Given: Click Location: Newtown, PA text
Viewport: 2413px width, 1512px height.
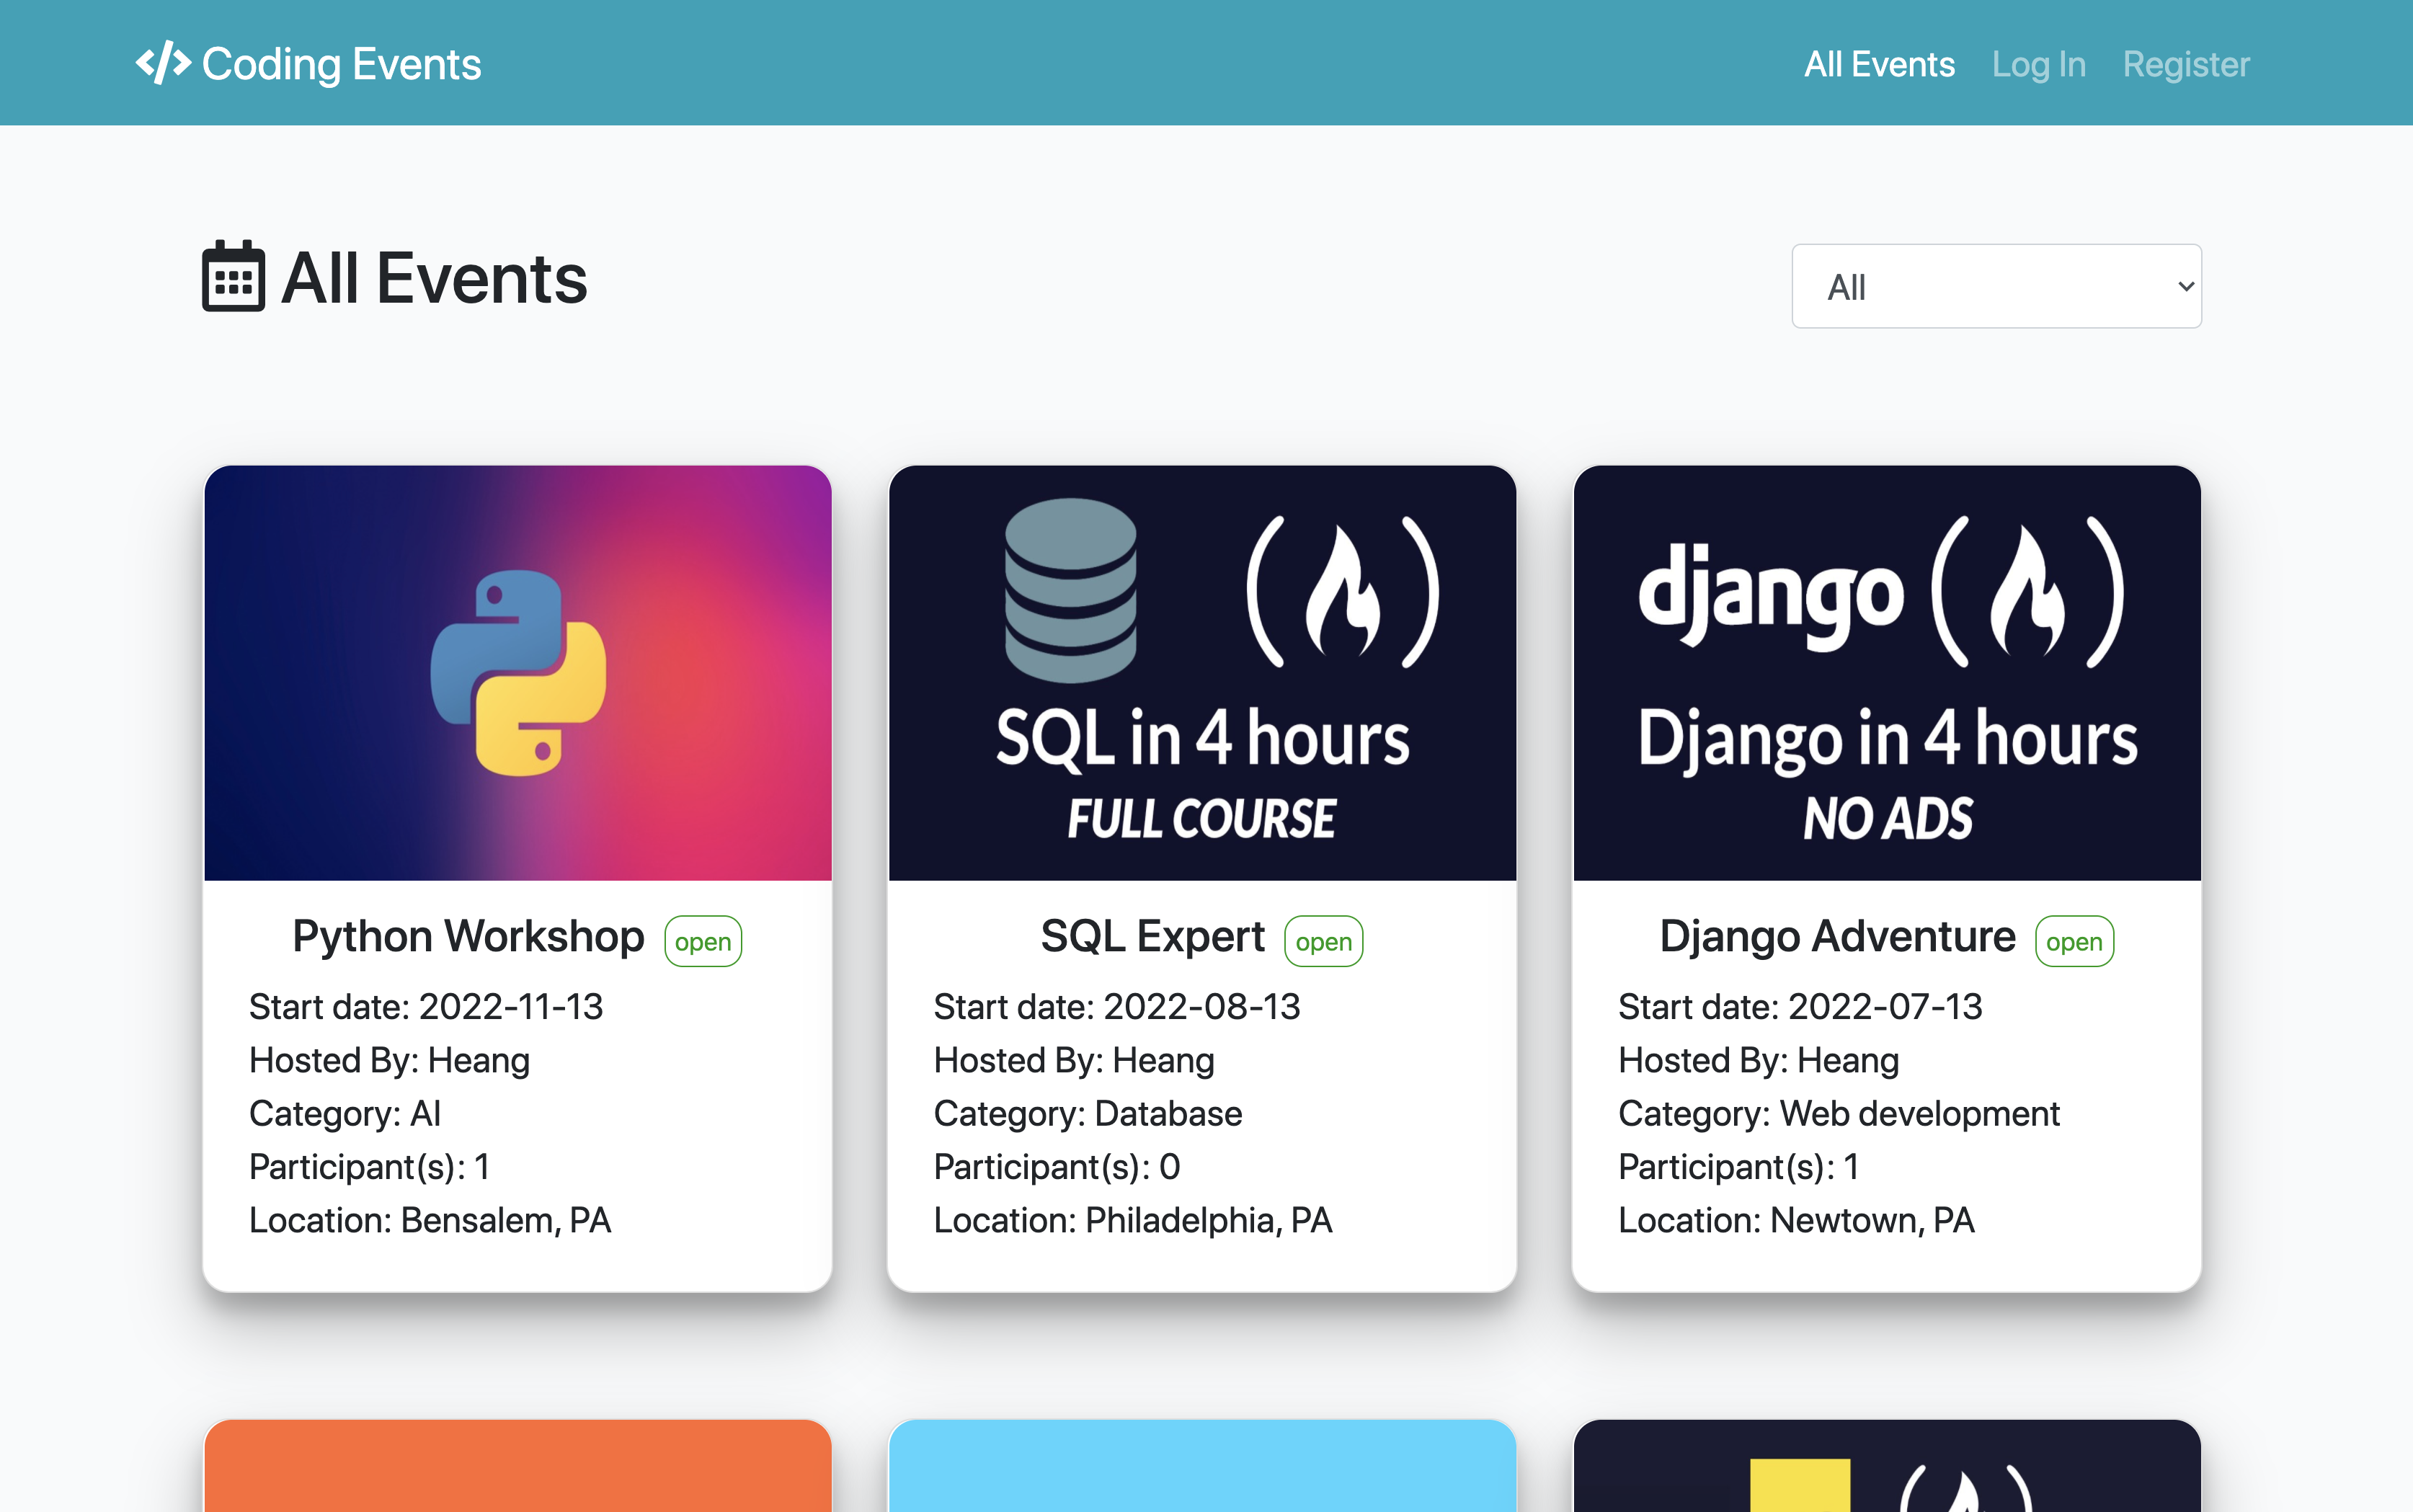Looking at the screenshot, I should (1796, 1221).
